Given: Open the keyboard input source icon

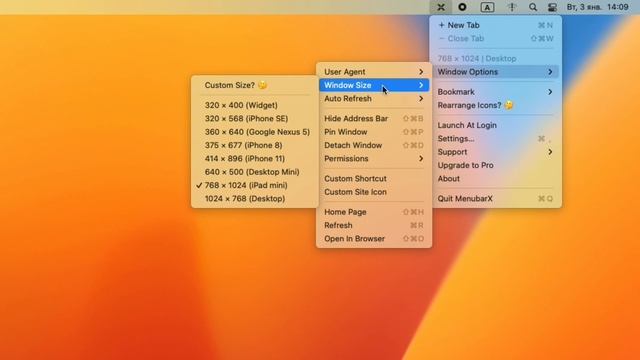Looking at the screenshot, I should tap(487, 7).
